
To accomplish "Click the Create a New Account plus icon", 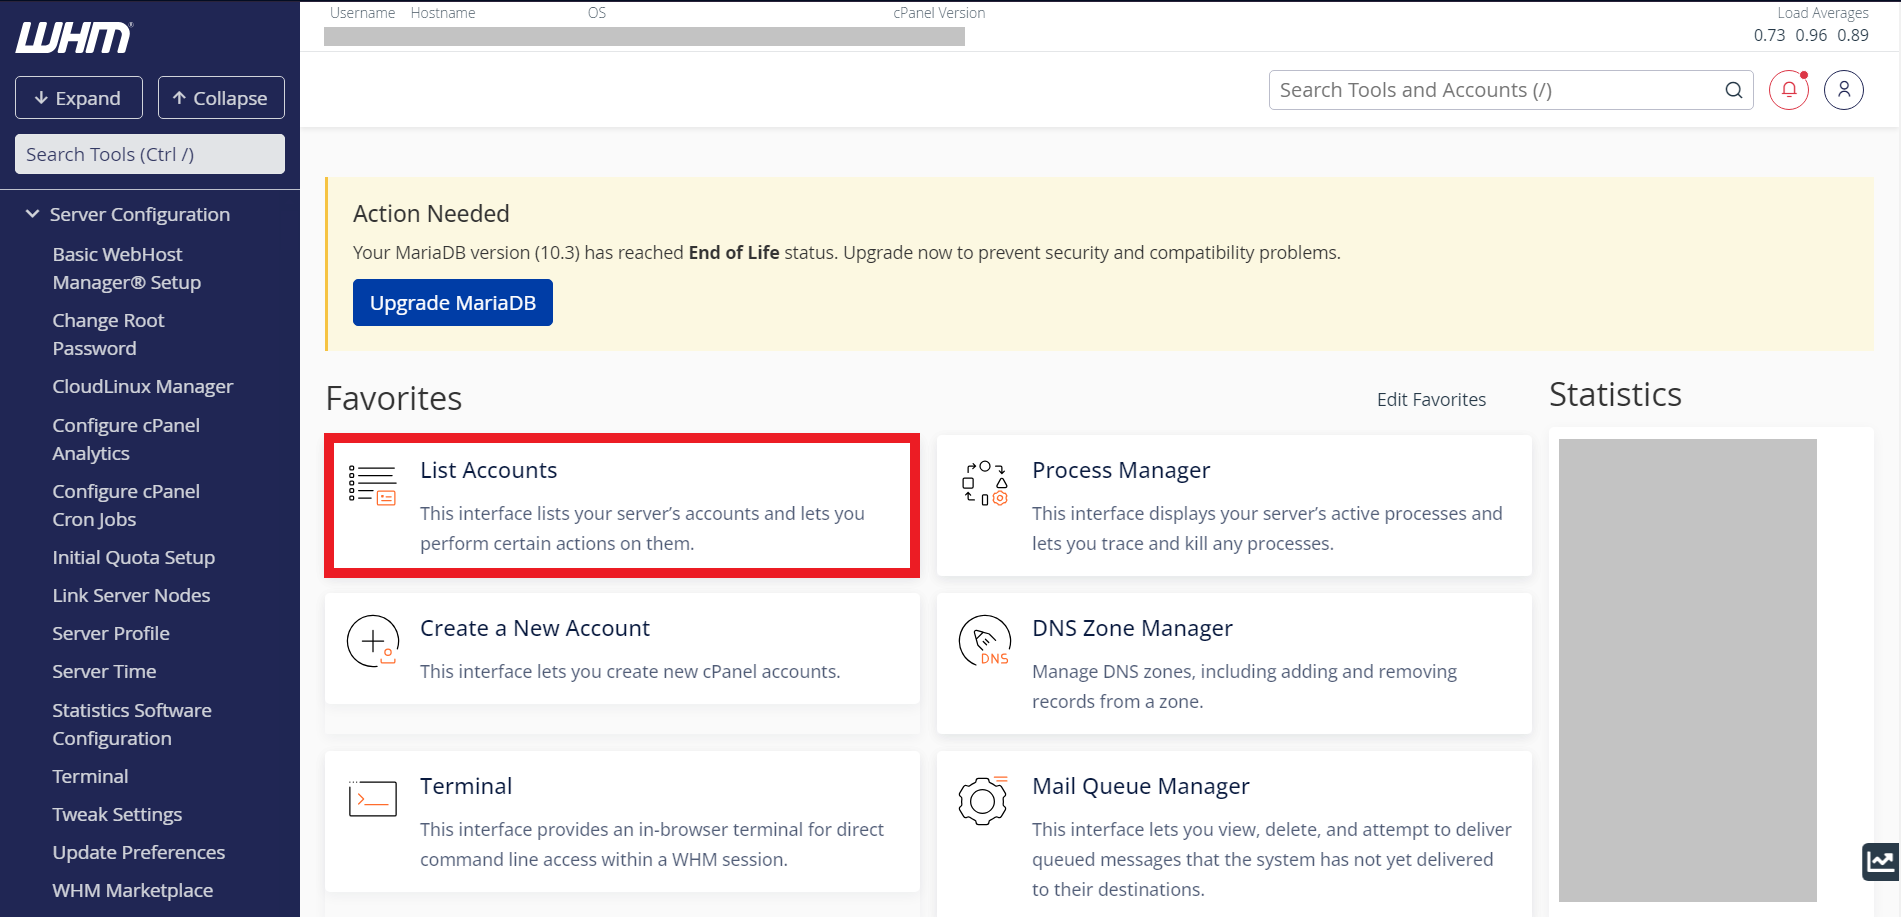I will [x=372, y=641].
